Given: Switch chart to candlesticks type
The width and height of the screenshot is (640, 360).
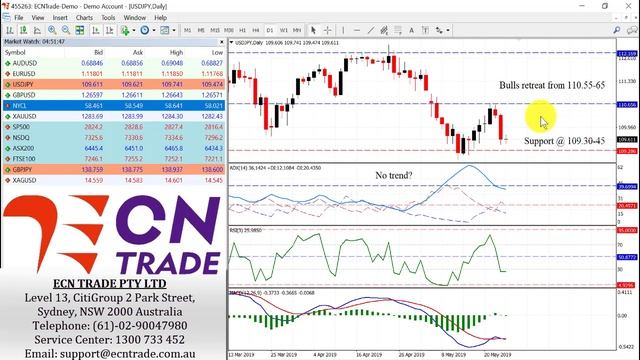Looking at the screenshot, I should pos(23,30).
